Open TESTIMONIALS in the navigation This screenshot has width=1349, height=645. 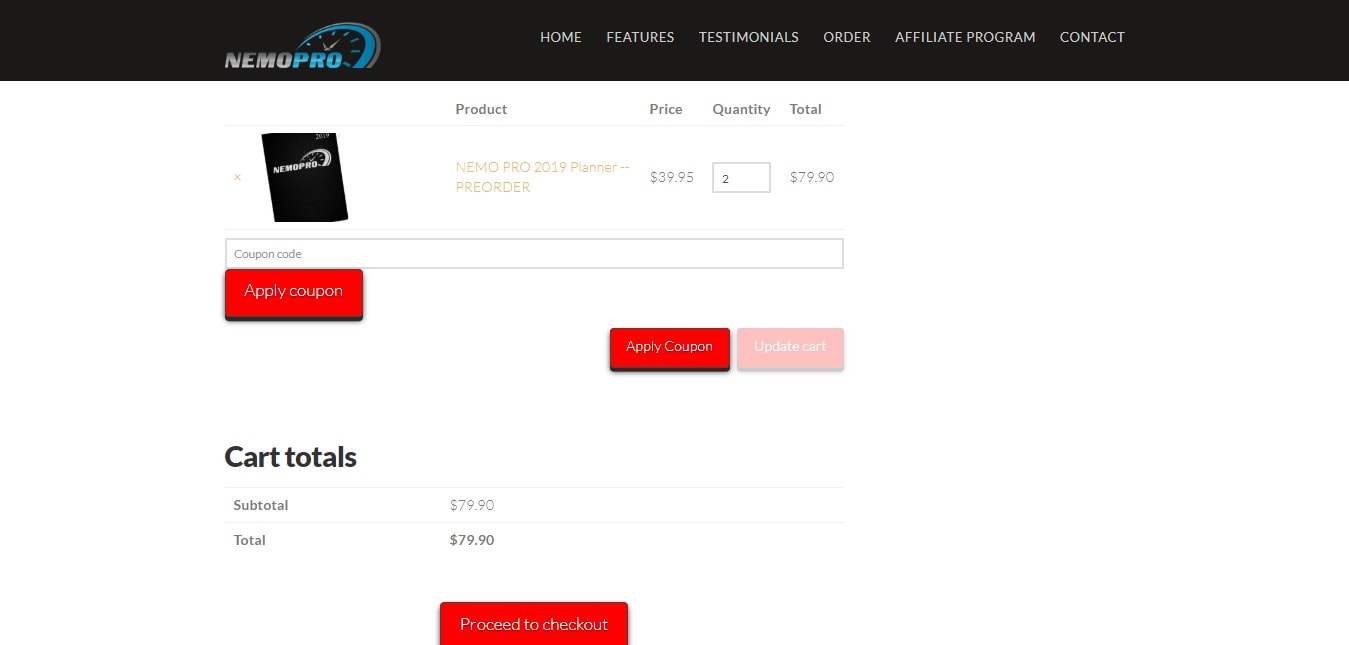tap(749, 37)
